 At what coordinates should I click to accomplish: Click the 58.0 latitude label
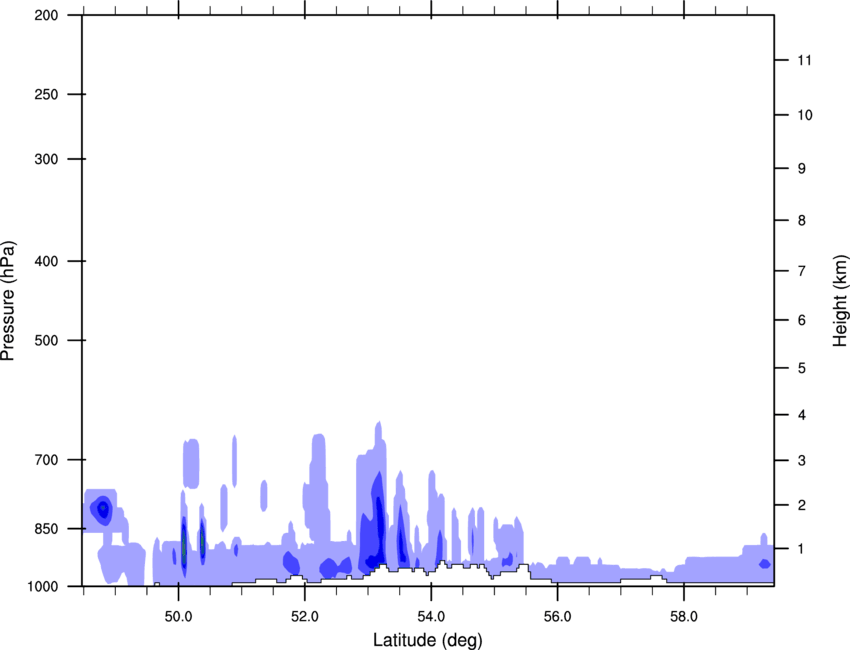pyautogui.click(x=684, y=617)
